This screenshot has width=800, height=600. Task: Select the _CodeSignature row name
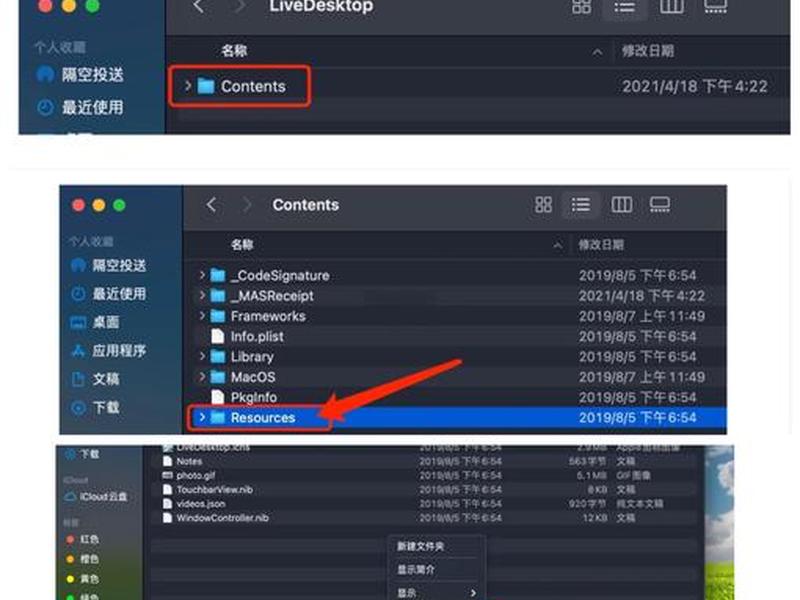click(x=280, y=276)
